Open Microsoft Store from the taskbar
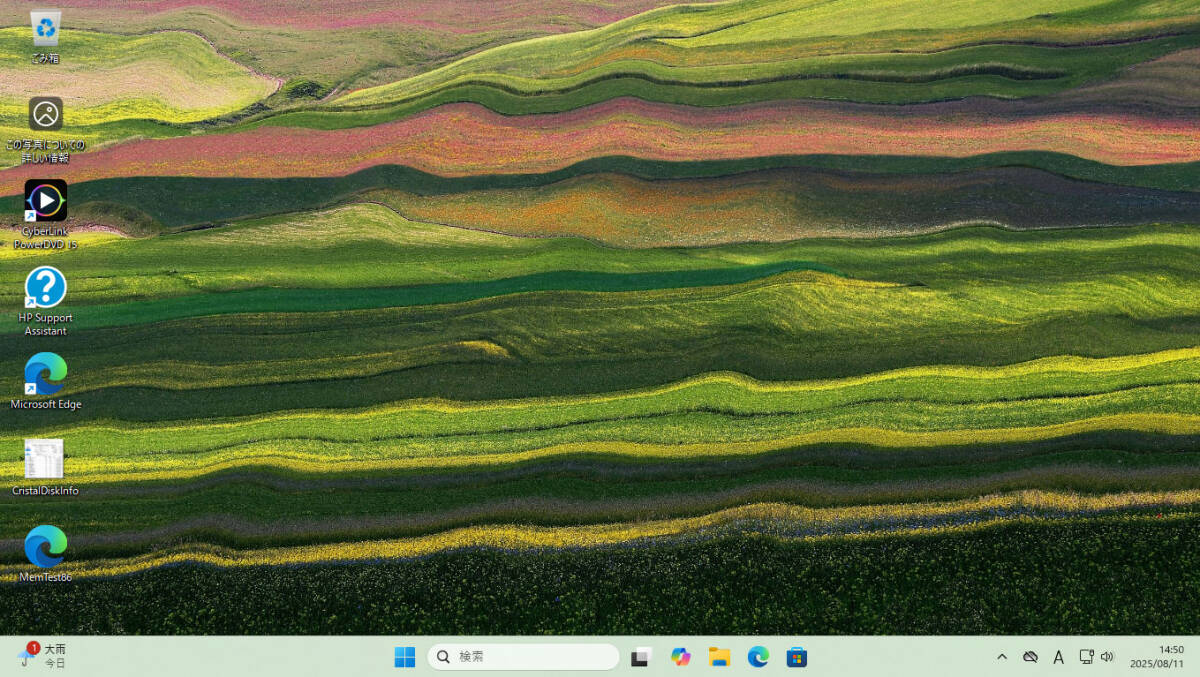The width and height of the screenshot is (1200, 677). [x=796, y=657]
